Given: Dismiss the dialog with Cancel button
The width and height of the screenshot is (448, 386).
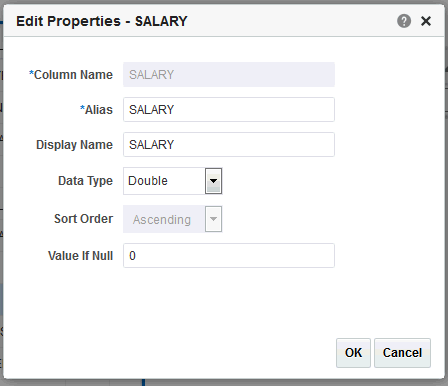Looking at the screenshot, I should 402,353.
